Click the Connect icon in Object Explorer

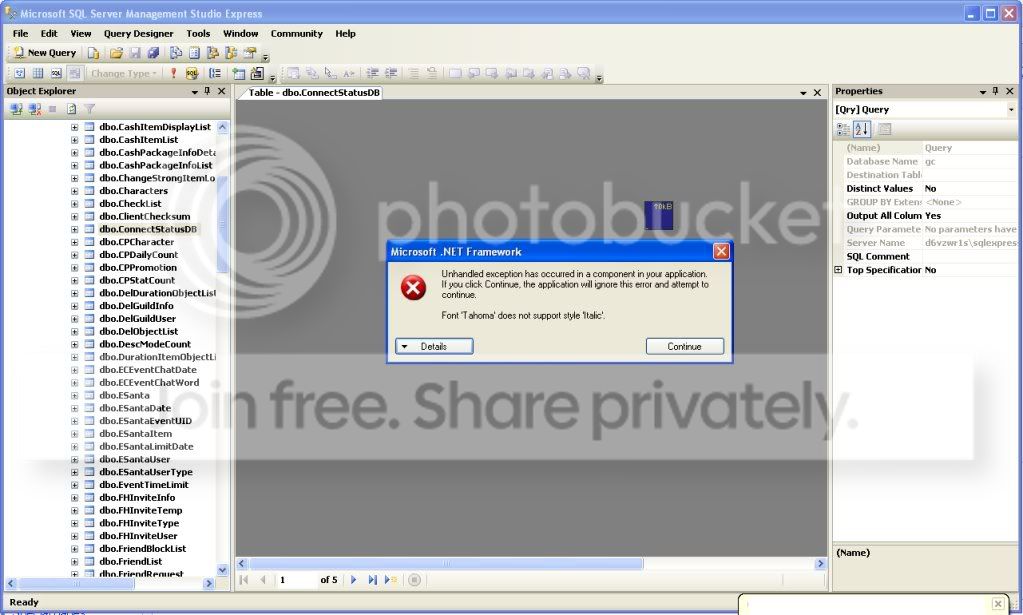(x=17, y=109)
